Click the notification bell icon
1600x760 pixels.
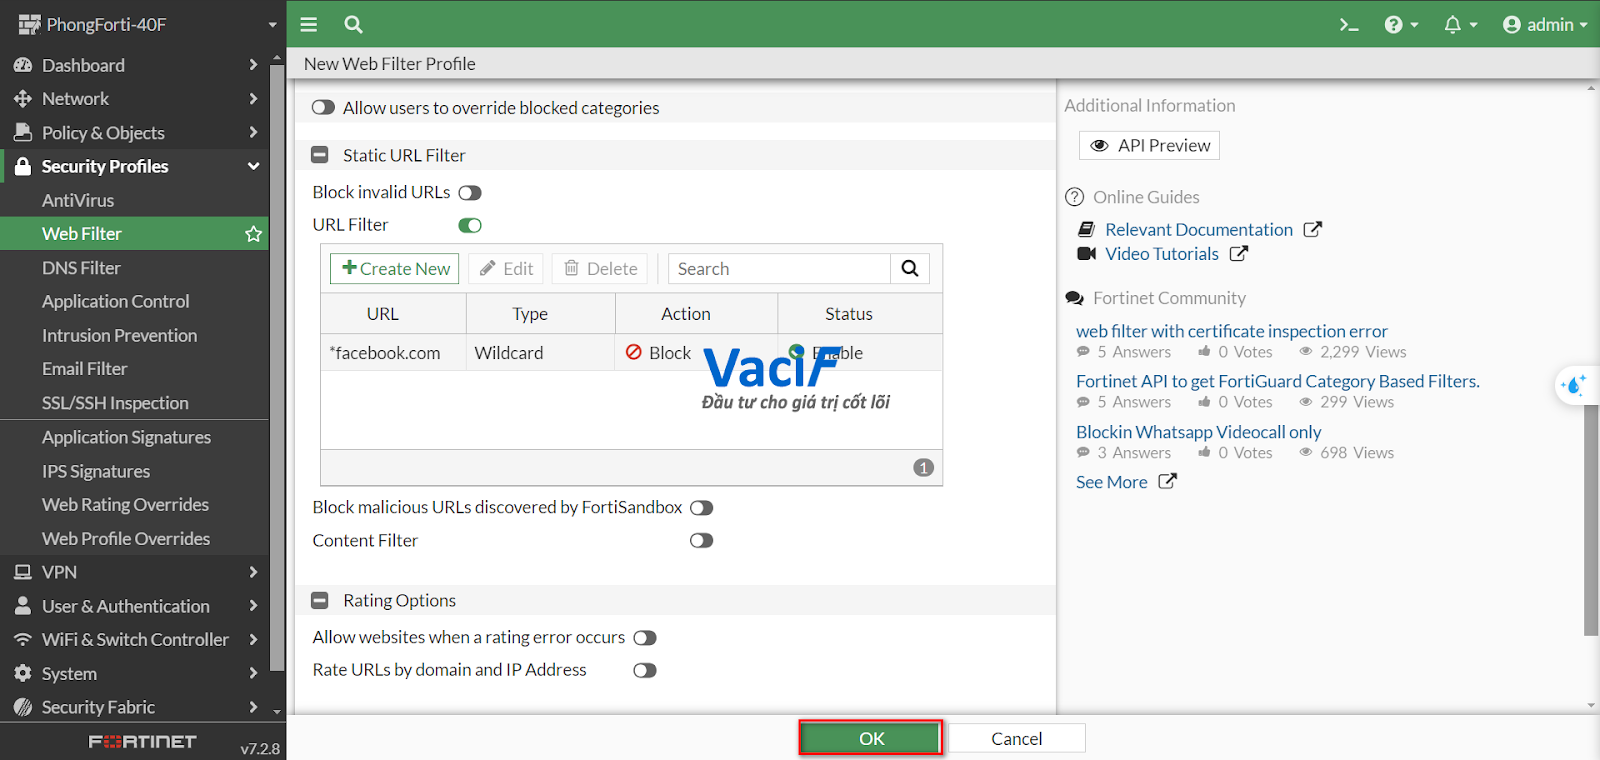tap(1453, 25)
